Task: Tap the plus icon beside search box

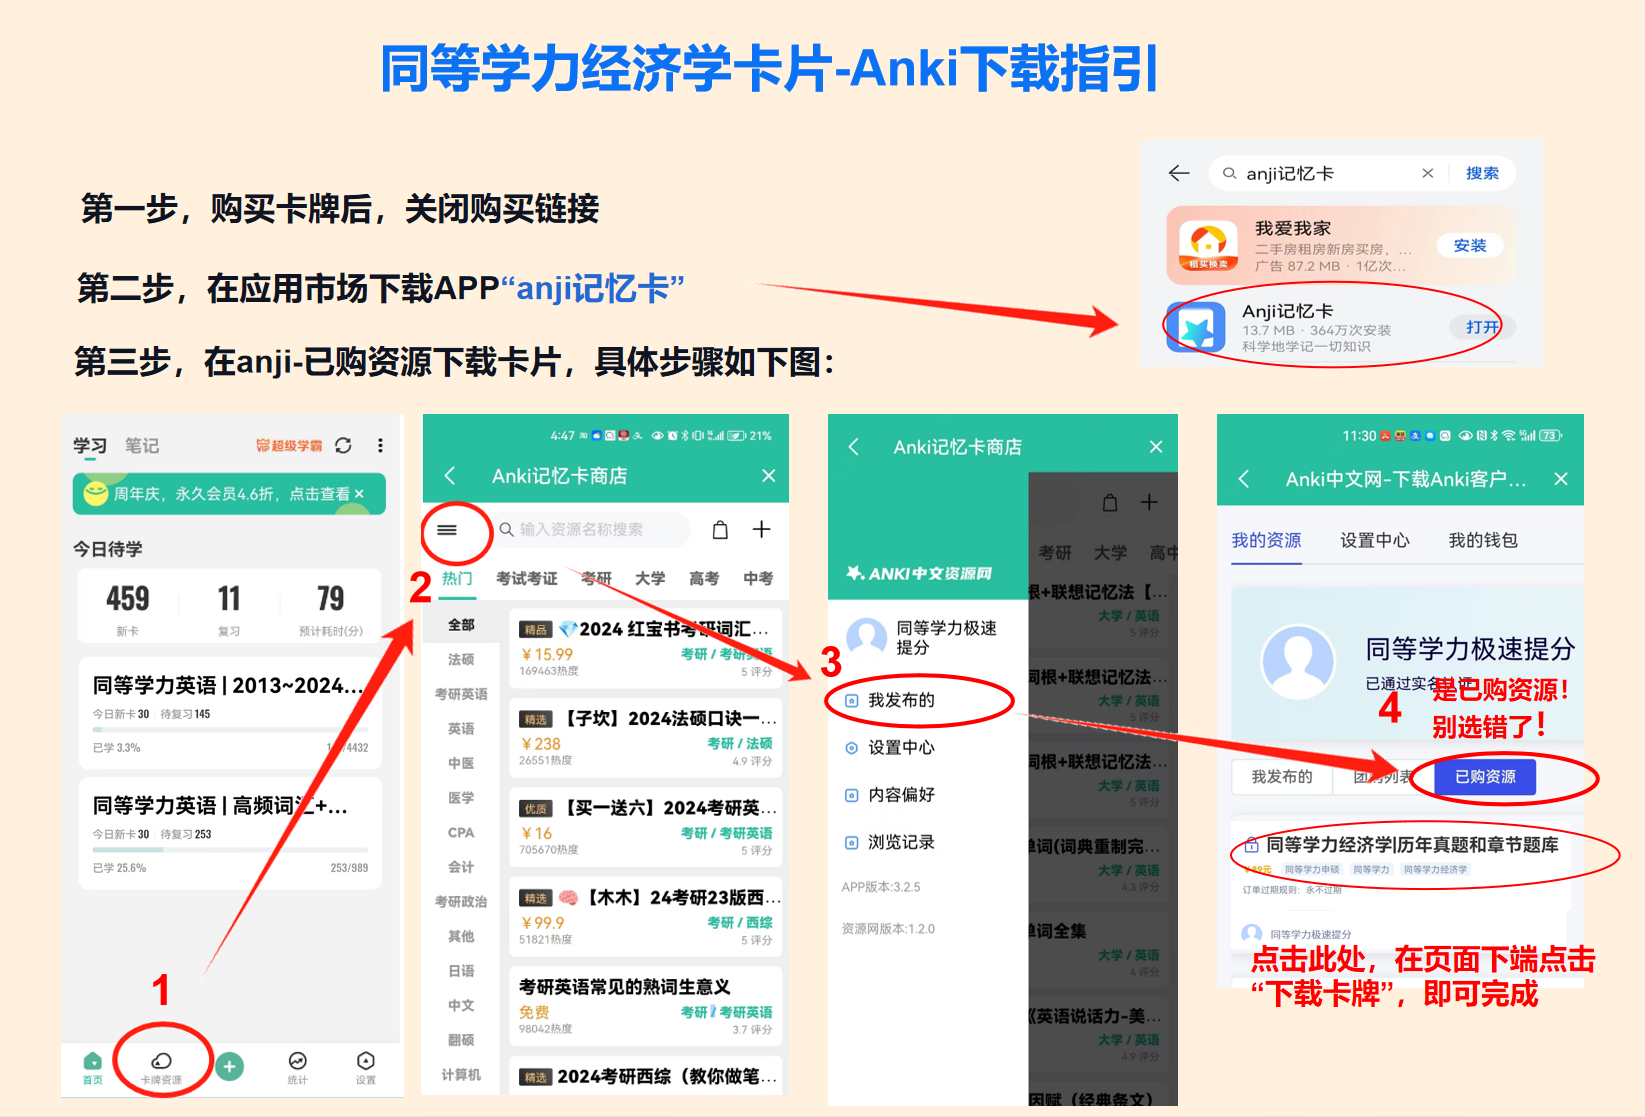Action: 761,529
